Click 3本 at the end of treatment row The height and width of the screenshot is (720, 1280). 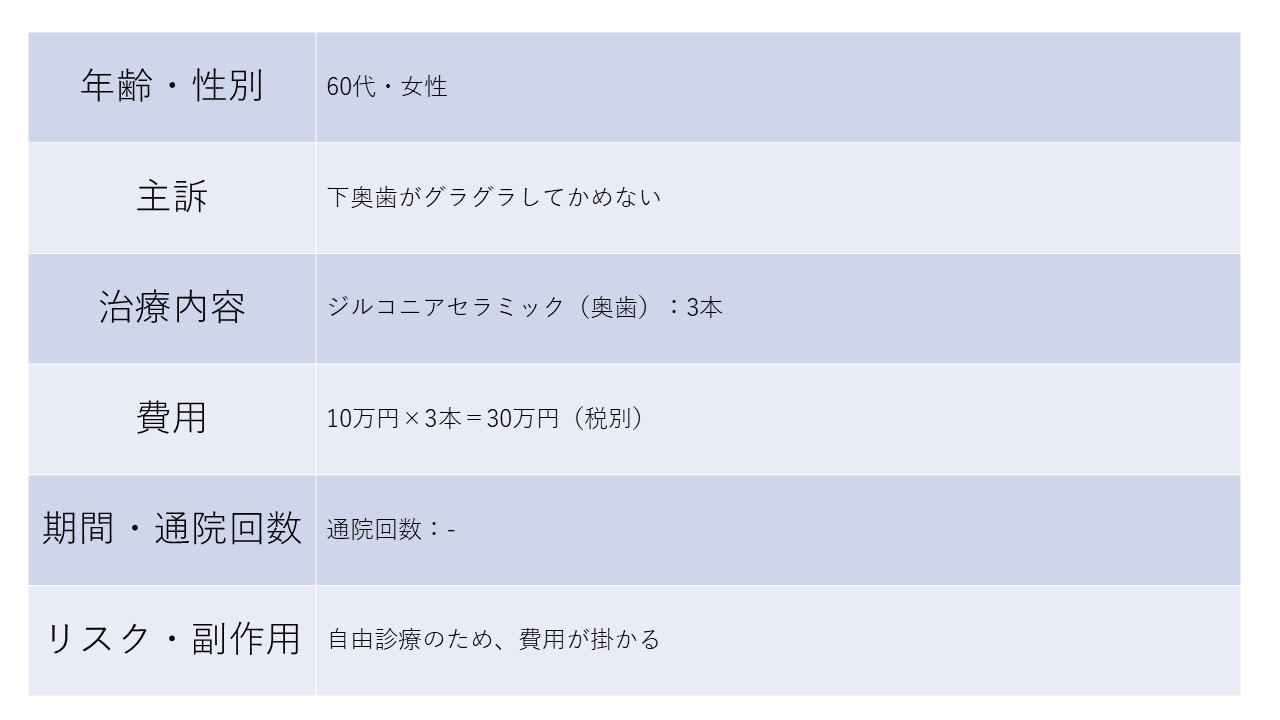point(704,307)
